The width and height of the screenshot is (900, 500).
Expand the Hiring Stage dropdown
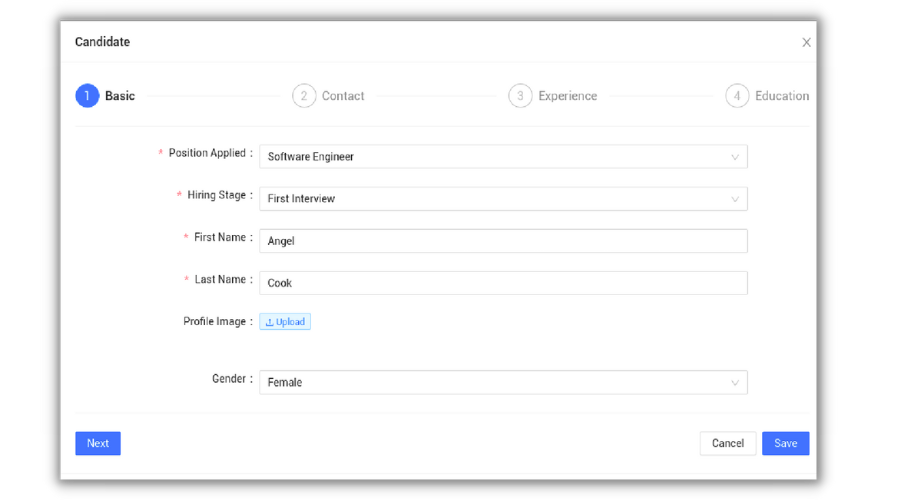[502, 199]
